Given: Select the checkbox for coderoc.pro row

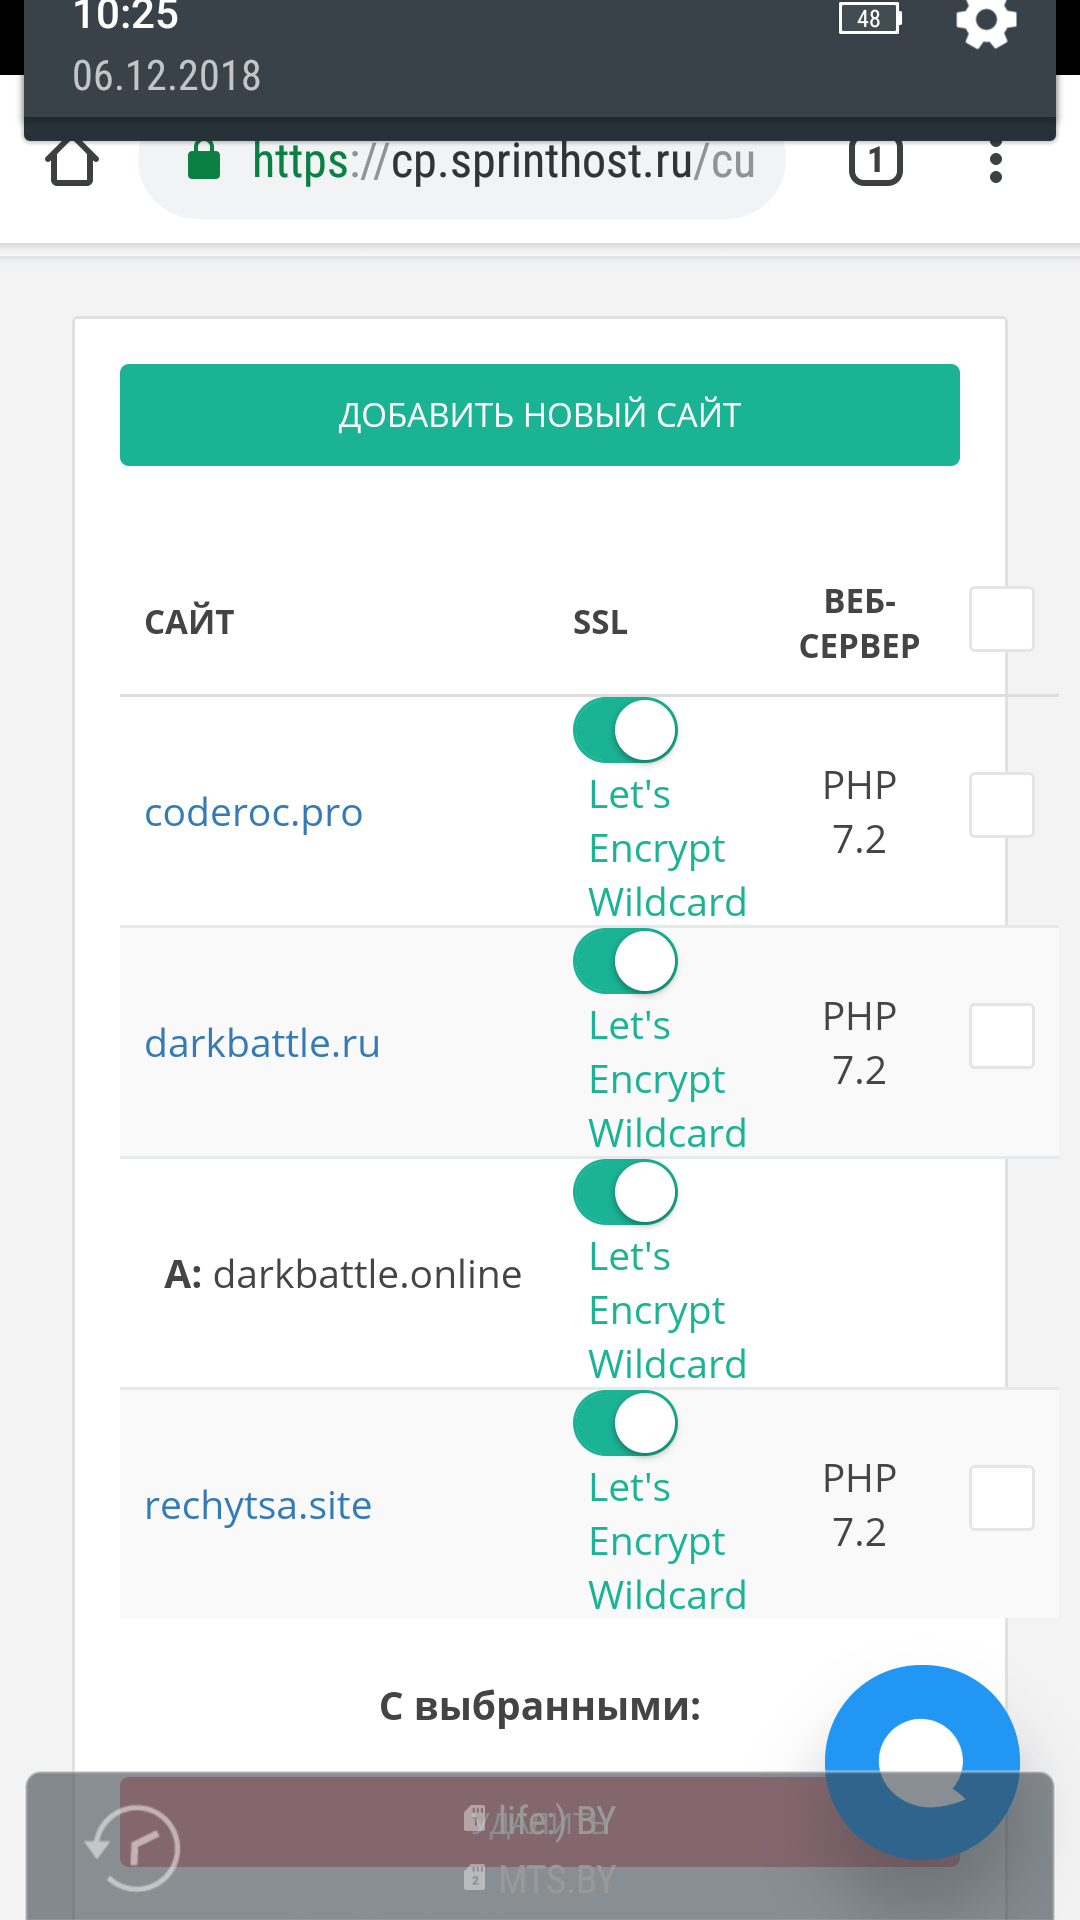Looking at the screenshot, I should 1001,805.
